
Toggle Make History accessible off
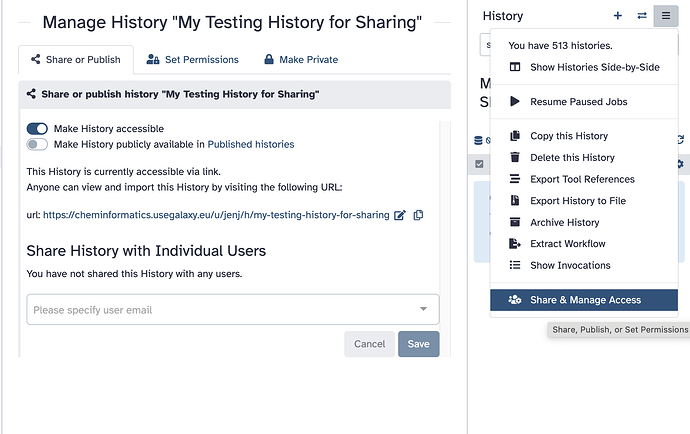click(37, 129)
